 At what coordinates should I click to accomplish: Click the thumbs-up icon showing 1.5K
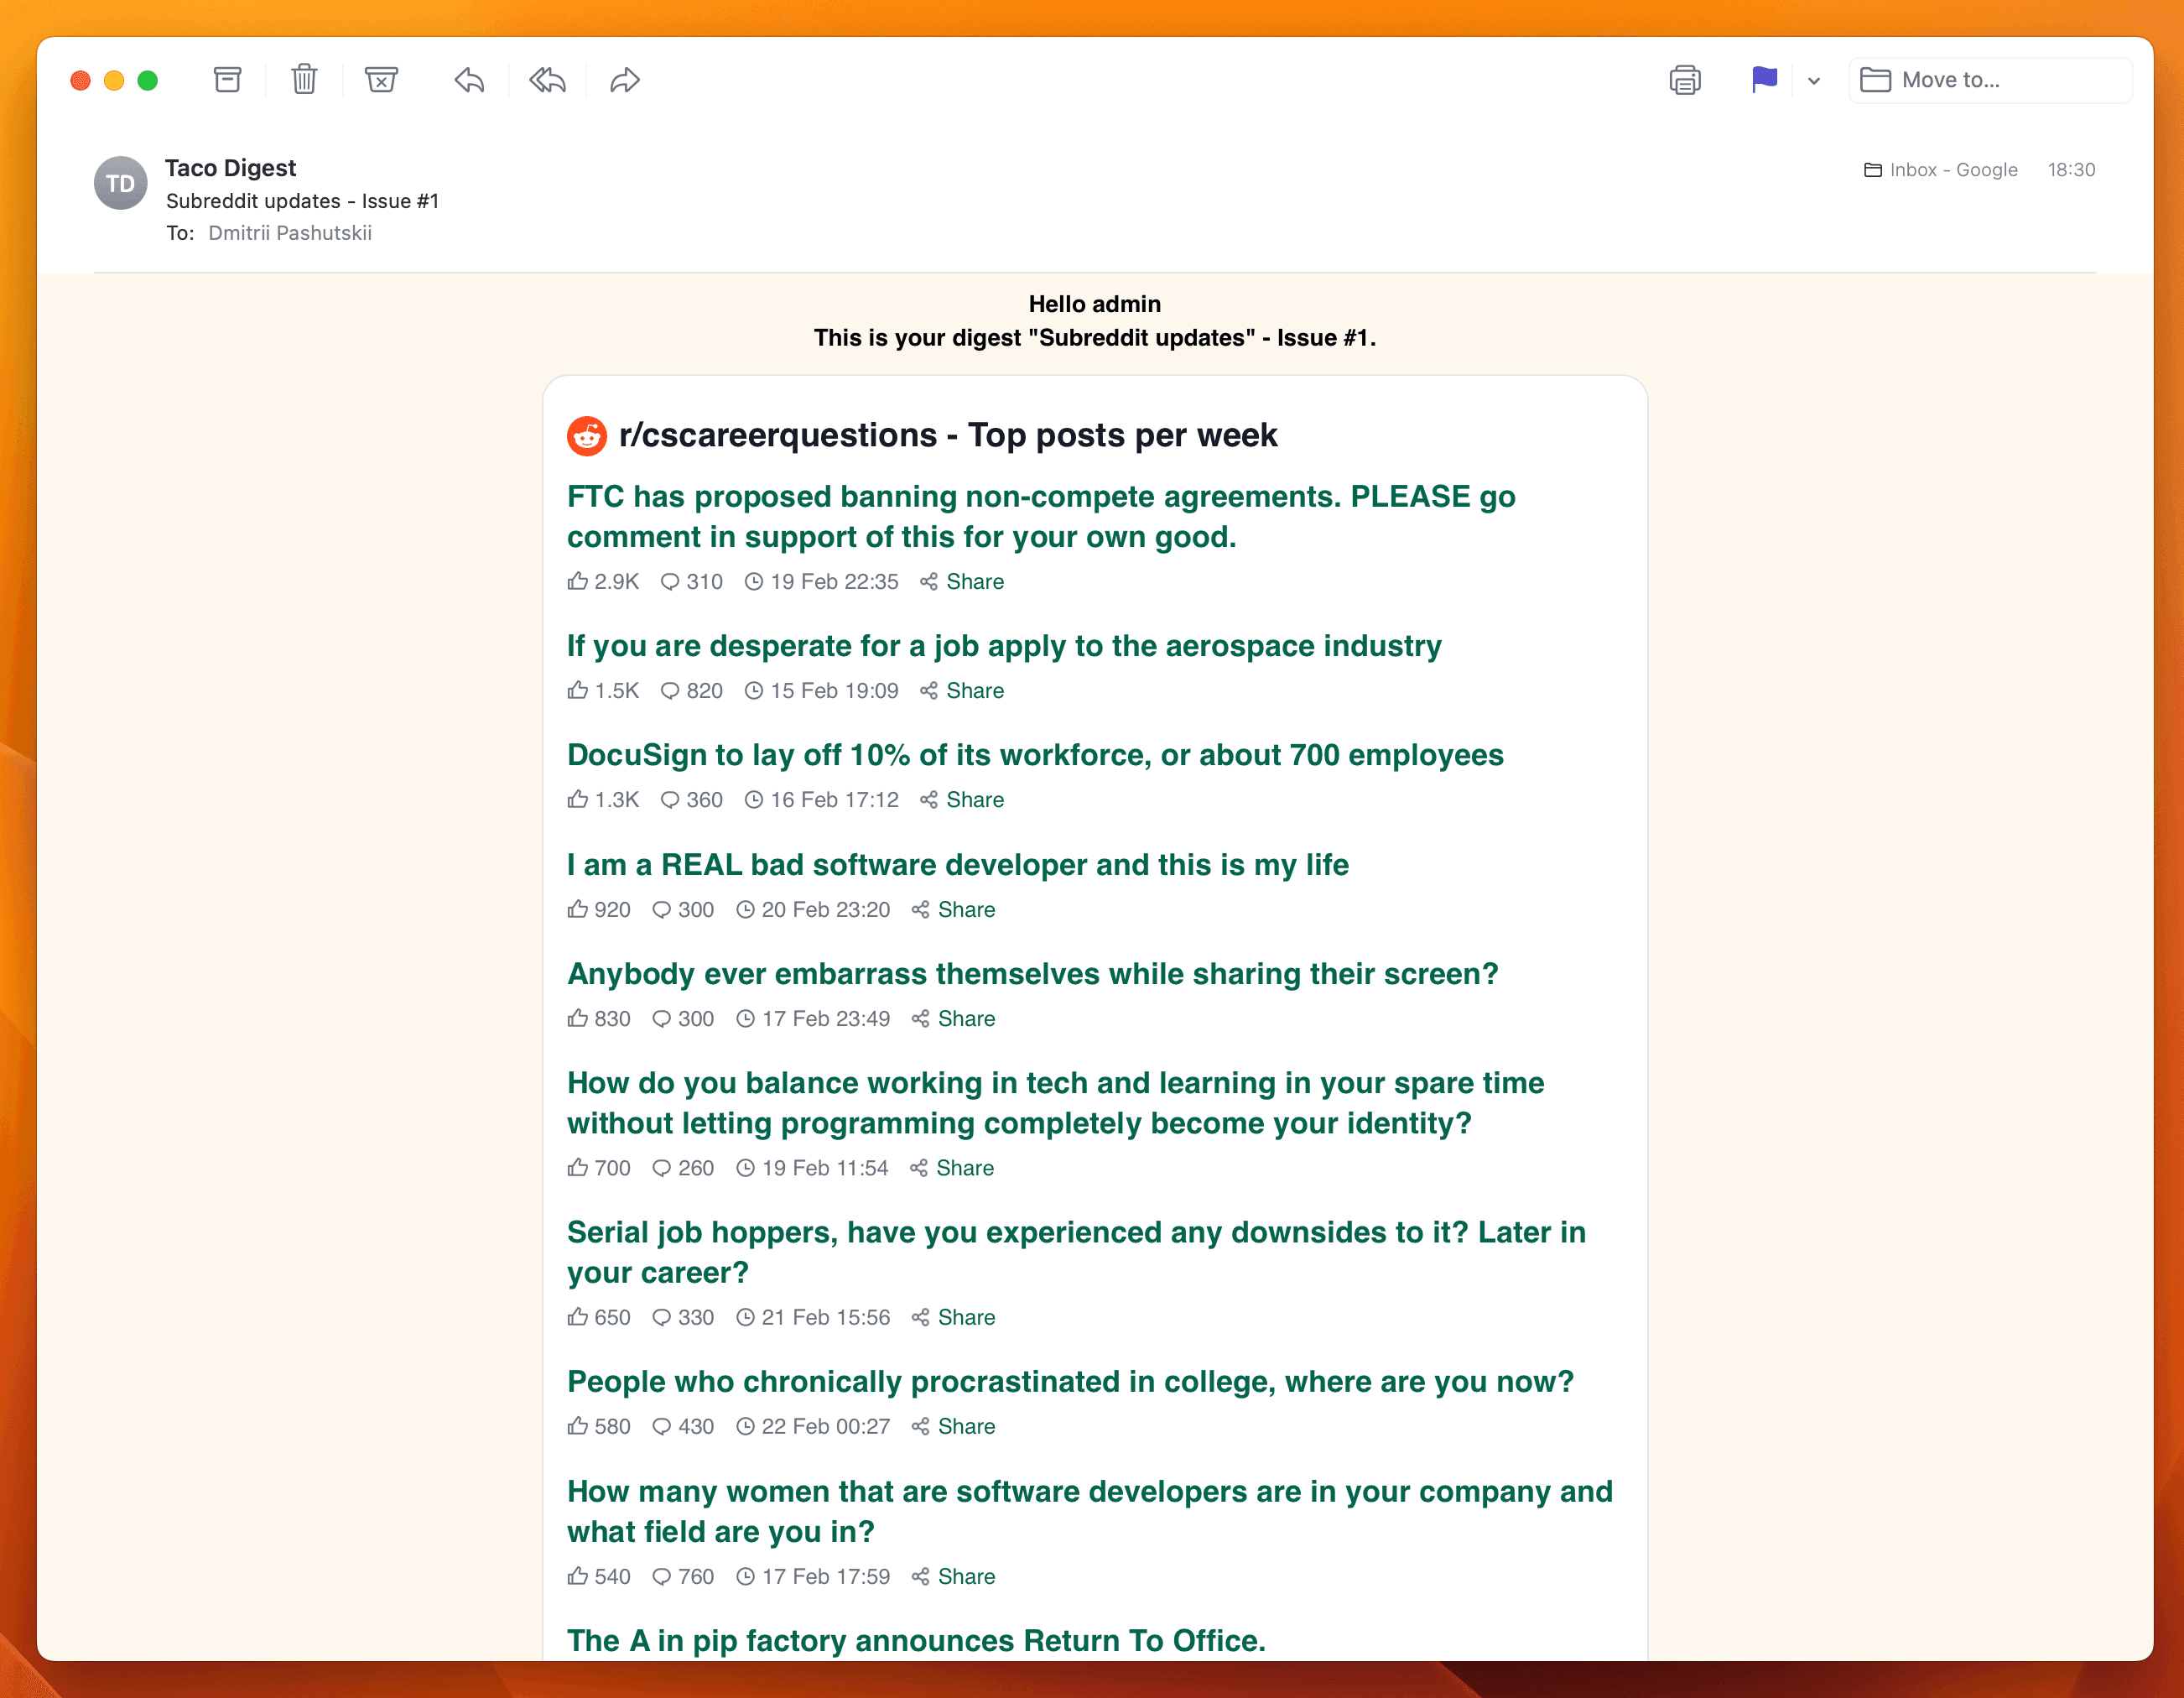point(578,690)
